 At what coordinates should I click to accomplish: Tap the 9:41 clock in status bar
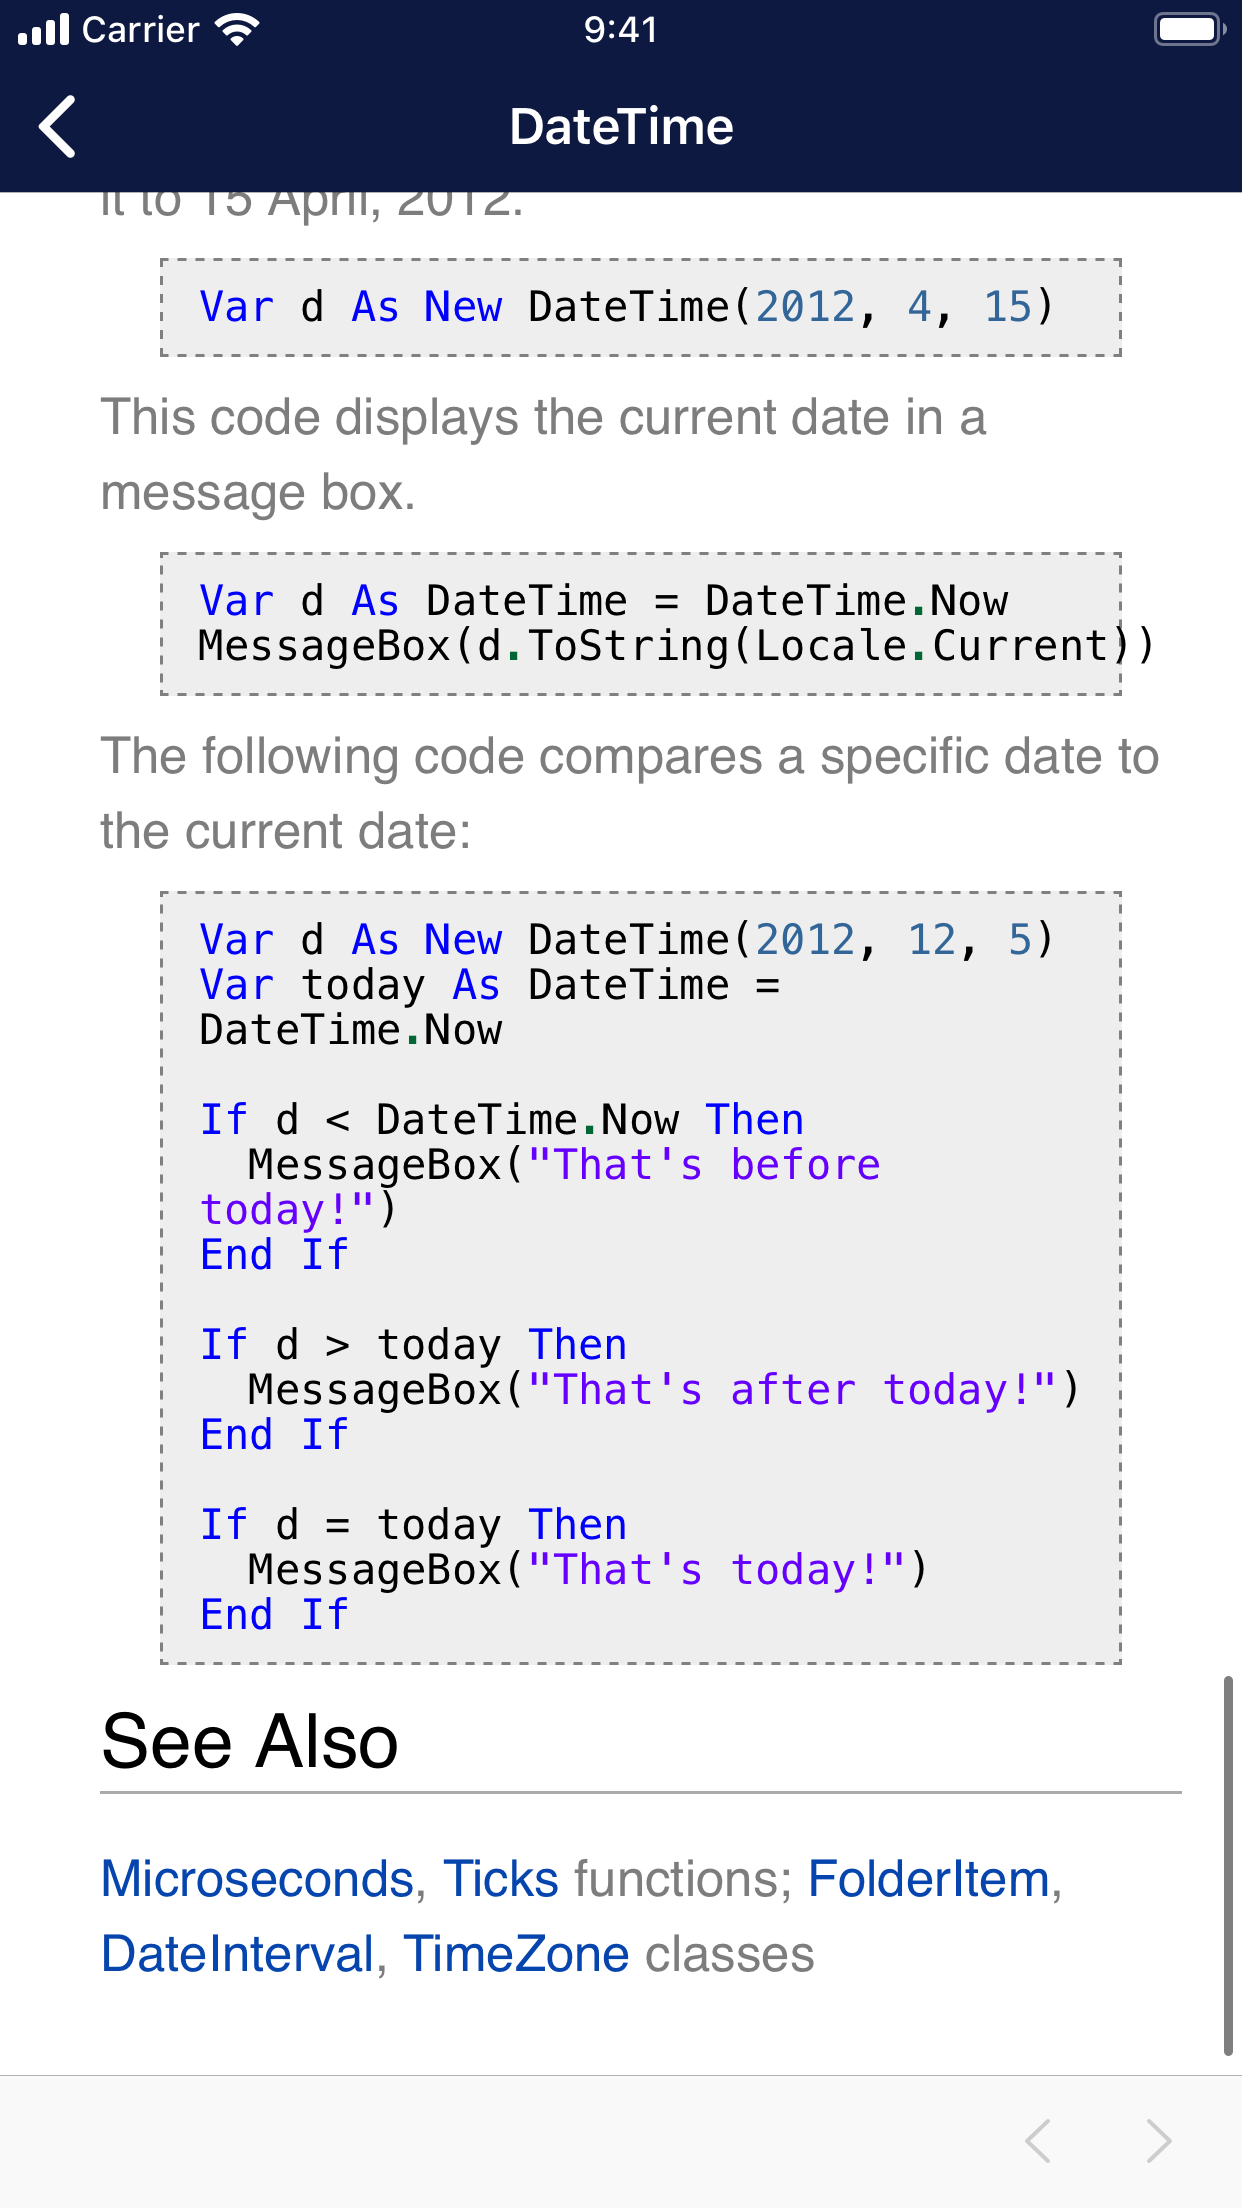pos(621,30)
